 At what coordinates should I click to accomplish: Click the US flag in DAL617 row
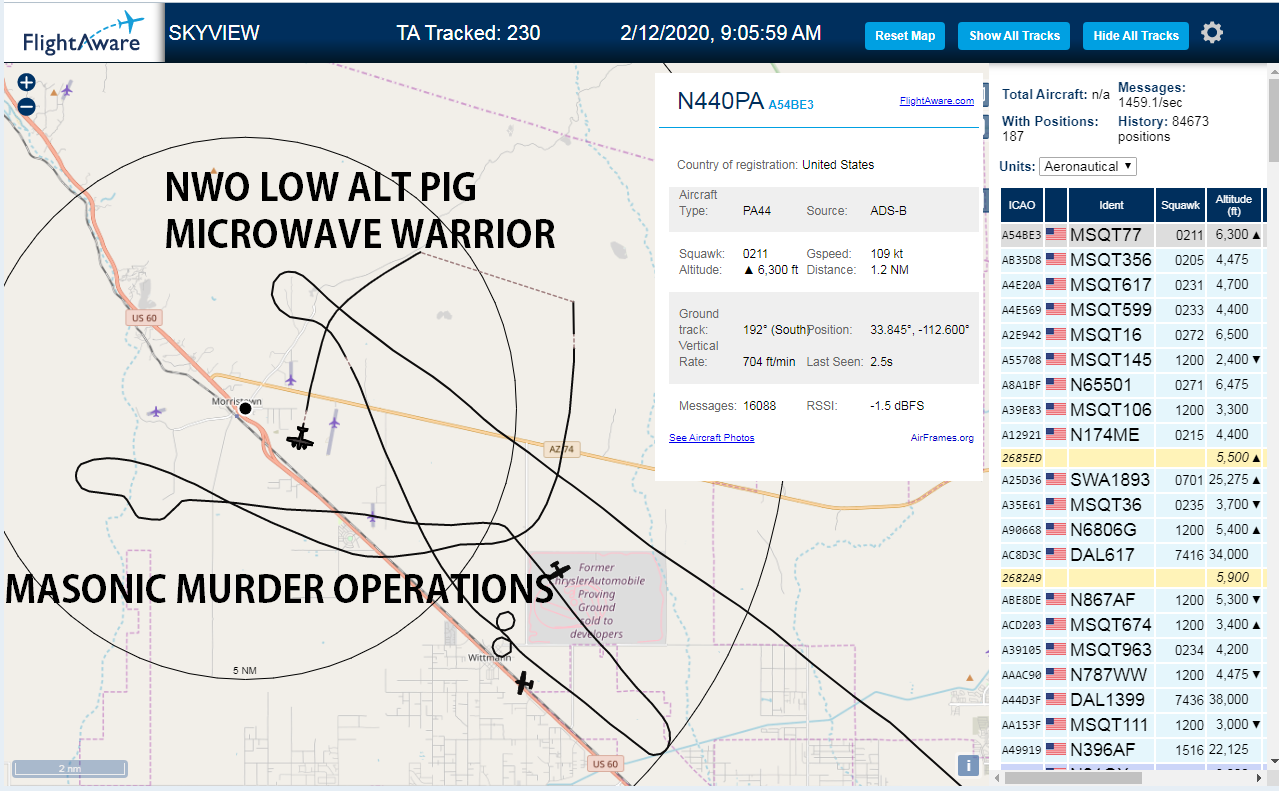[x=1056, y=554]
